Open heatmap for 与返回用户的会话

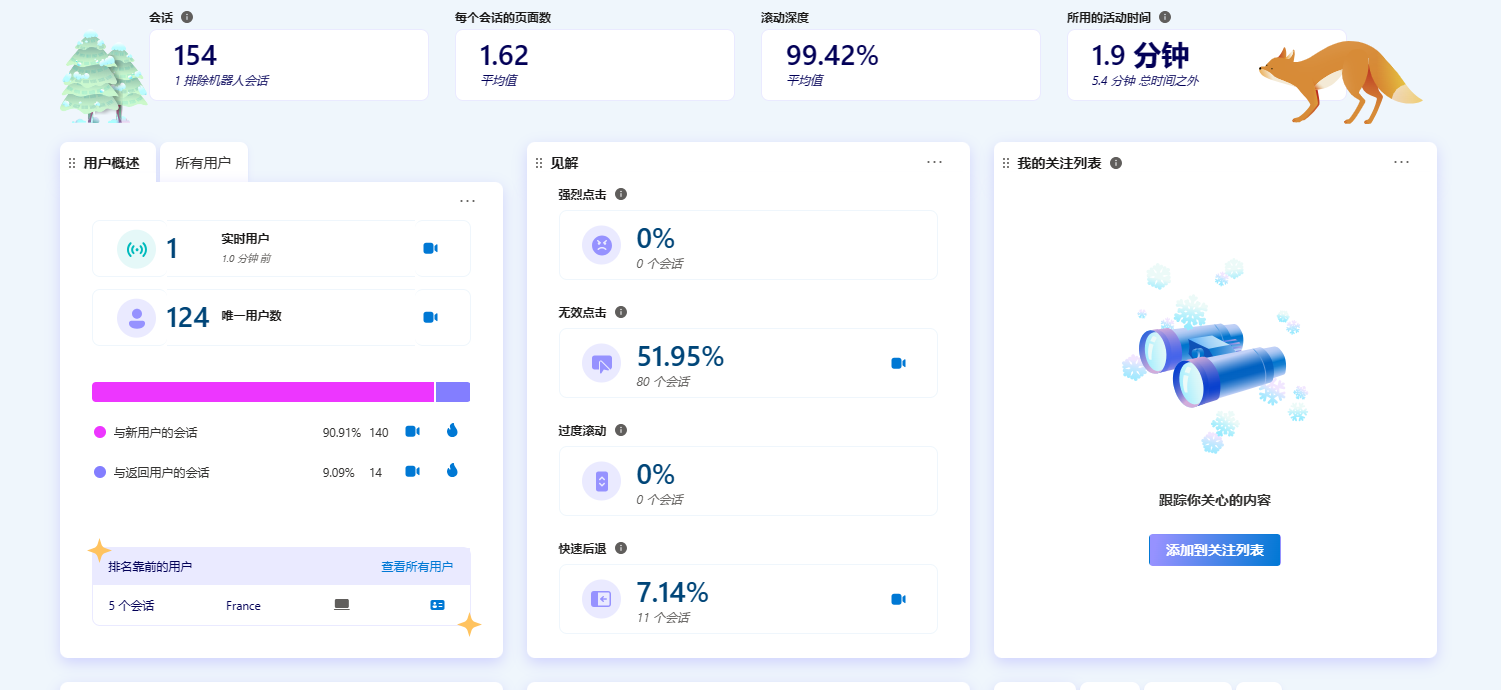pos(452,471)
